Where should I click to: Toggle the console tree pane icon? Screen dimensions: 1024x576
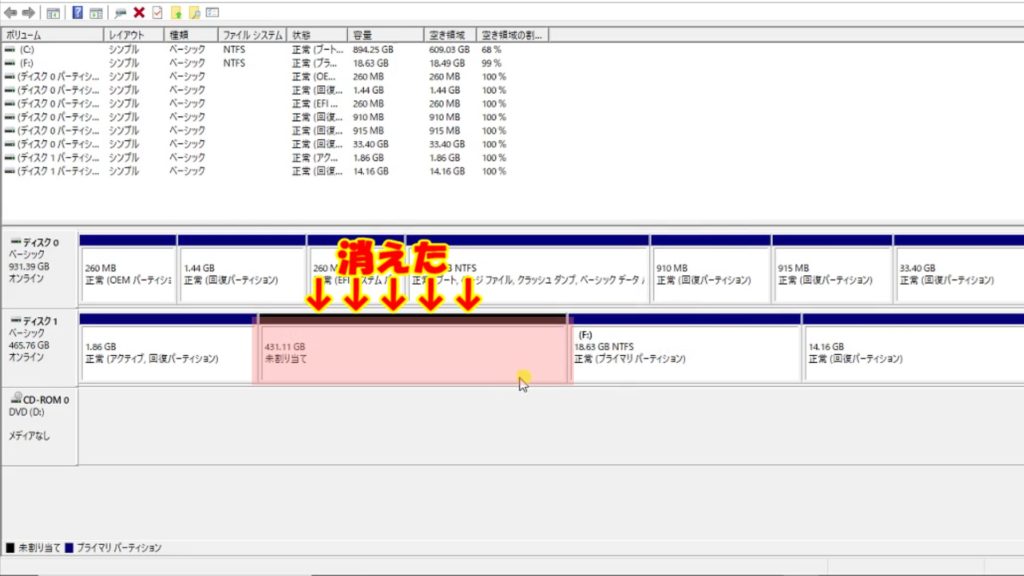point(53,13)
